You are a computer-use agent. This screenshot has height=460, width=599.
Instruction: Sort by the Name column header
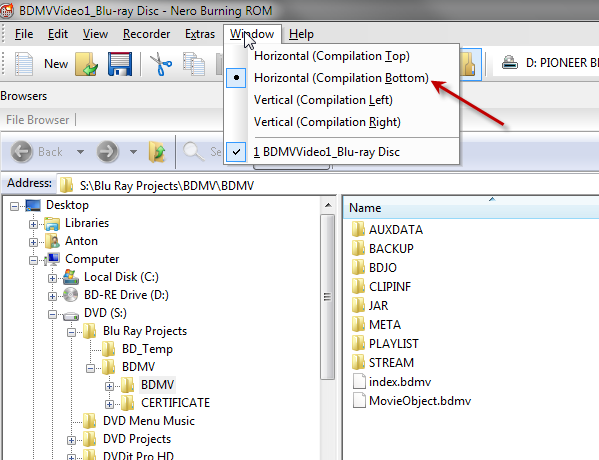(x=471, y=208)
